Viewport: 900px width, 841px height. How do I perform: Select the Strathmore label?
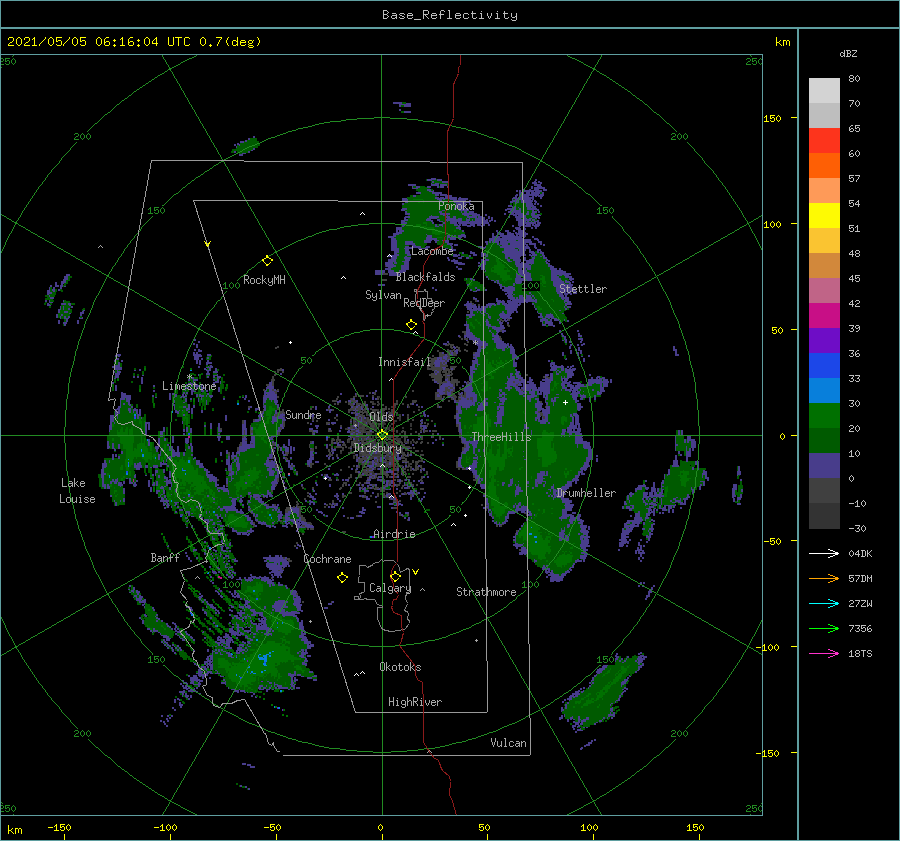pyautogui.click(x=486, y=592)
